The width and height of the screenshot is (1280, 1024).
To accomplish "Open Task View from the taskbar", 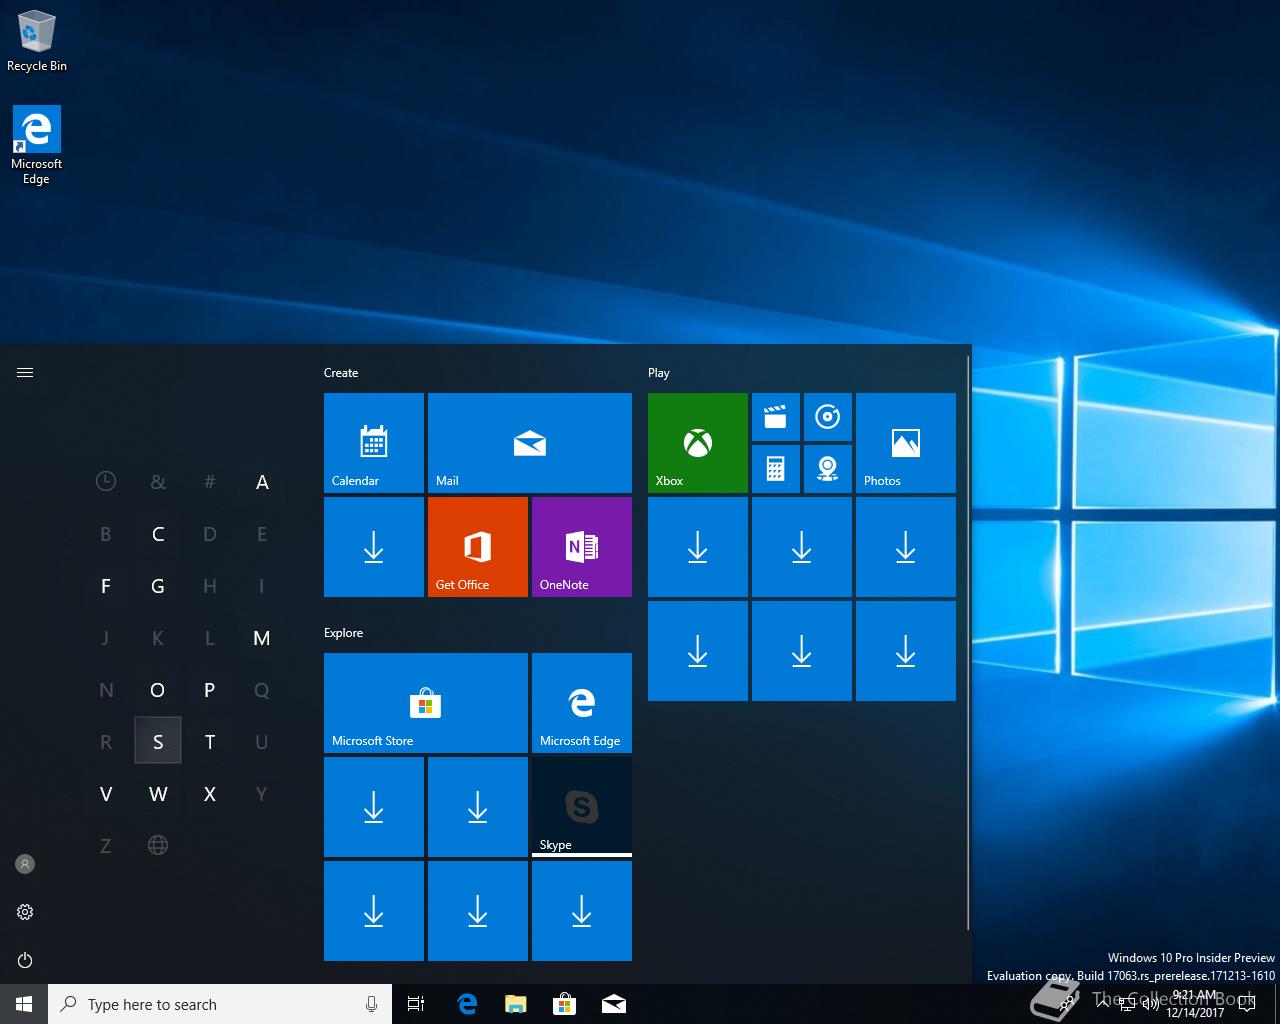I will coord(416,1004).
